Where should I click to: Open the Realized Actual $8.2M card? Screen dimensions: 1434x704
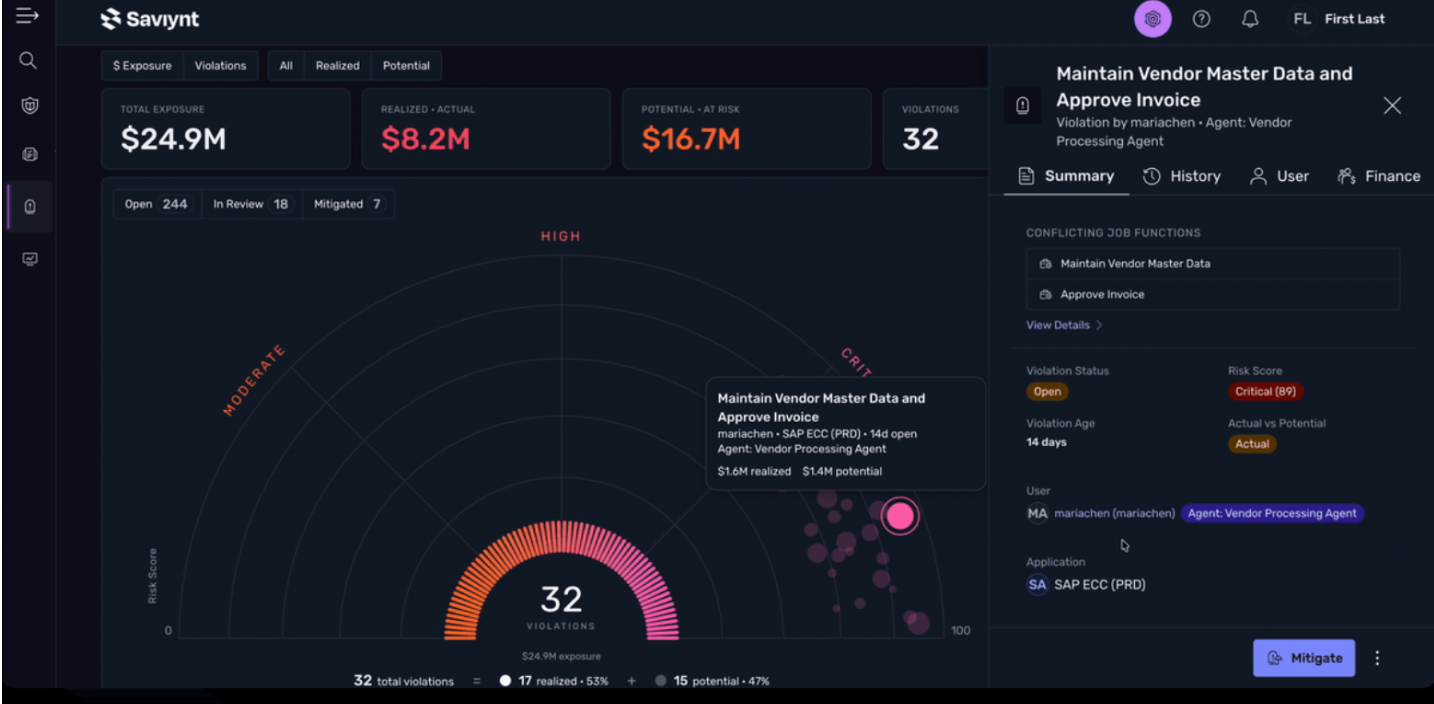486,128
